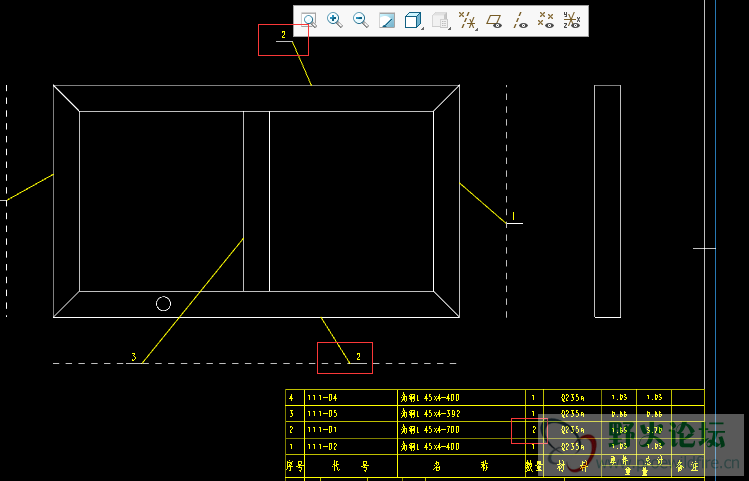Select the small circle hole in the frame

163,303
